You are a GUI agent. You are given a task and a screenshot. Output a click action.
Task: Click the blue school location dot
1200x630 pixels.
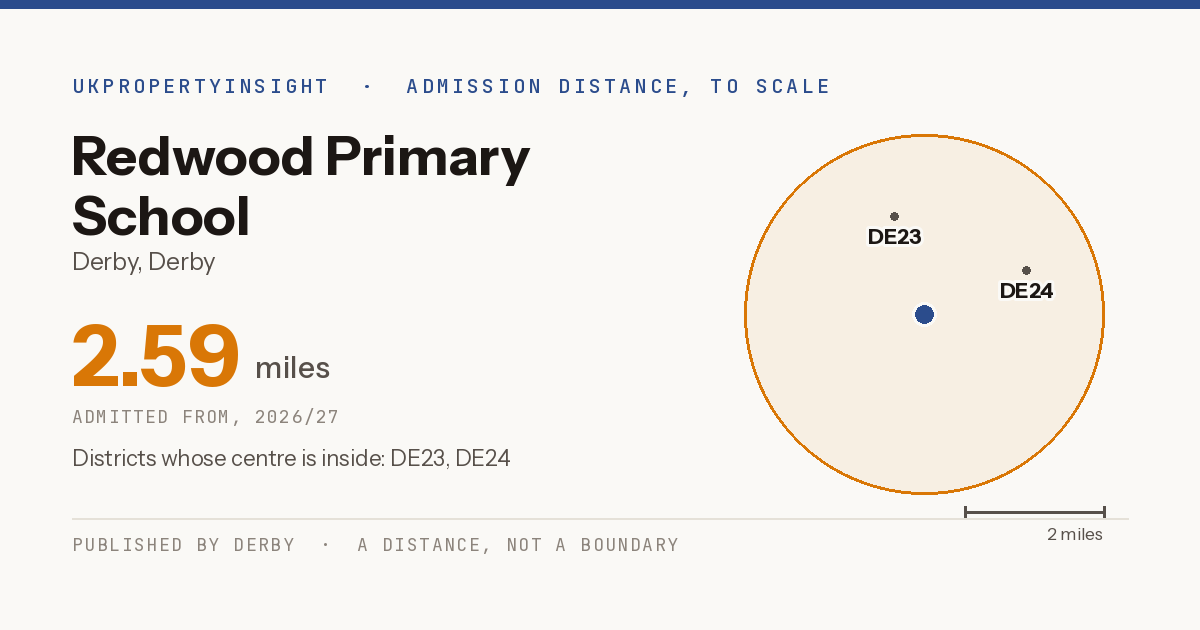pyautogui.click(x=924, y=315)
